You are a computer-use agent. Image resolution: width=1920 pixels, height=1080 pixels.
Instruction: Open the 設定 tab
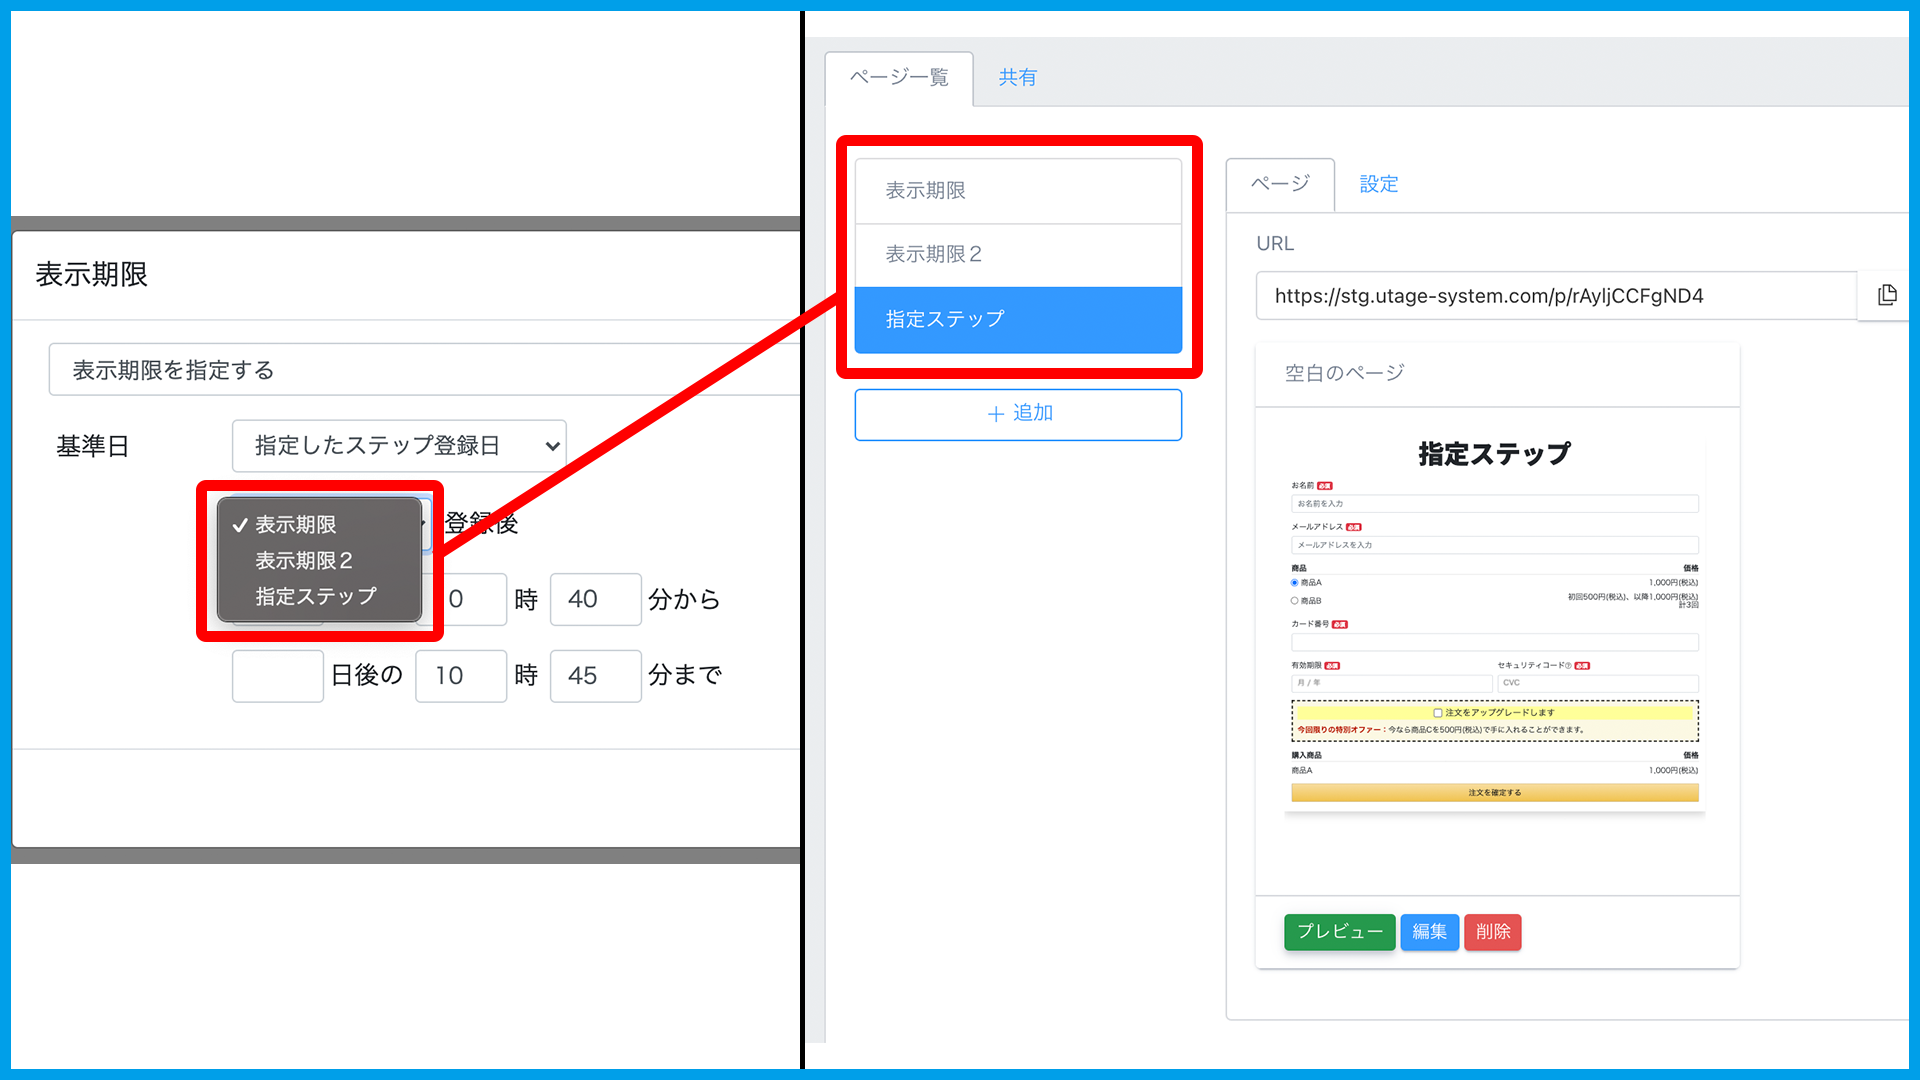coord(1378,184)
